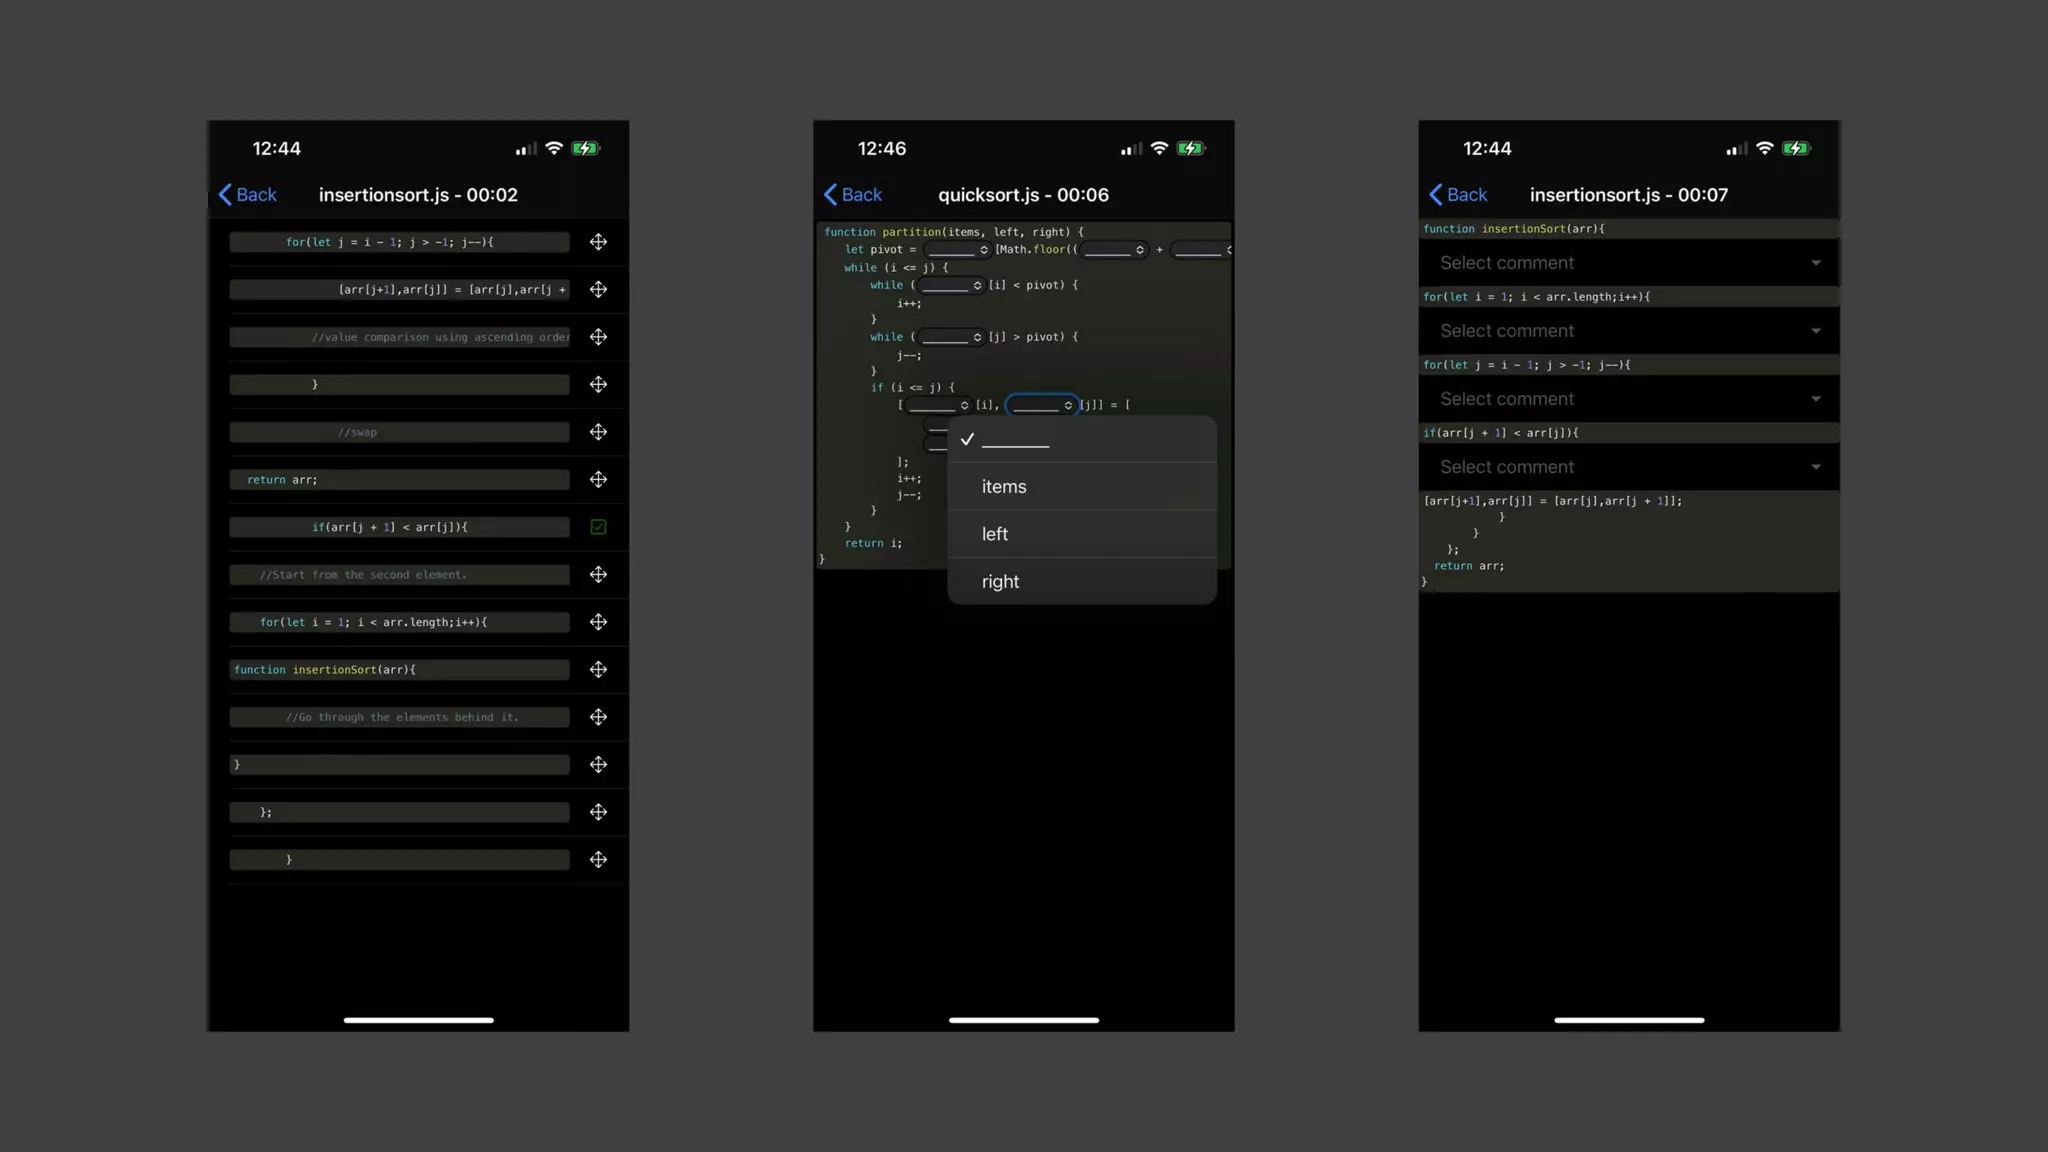
Task: Click drag handle beside 'return arr;' row
Action: pos(598,480)
